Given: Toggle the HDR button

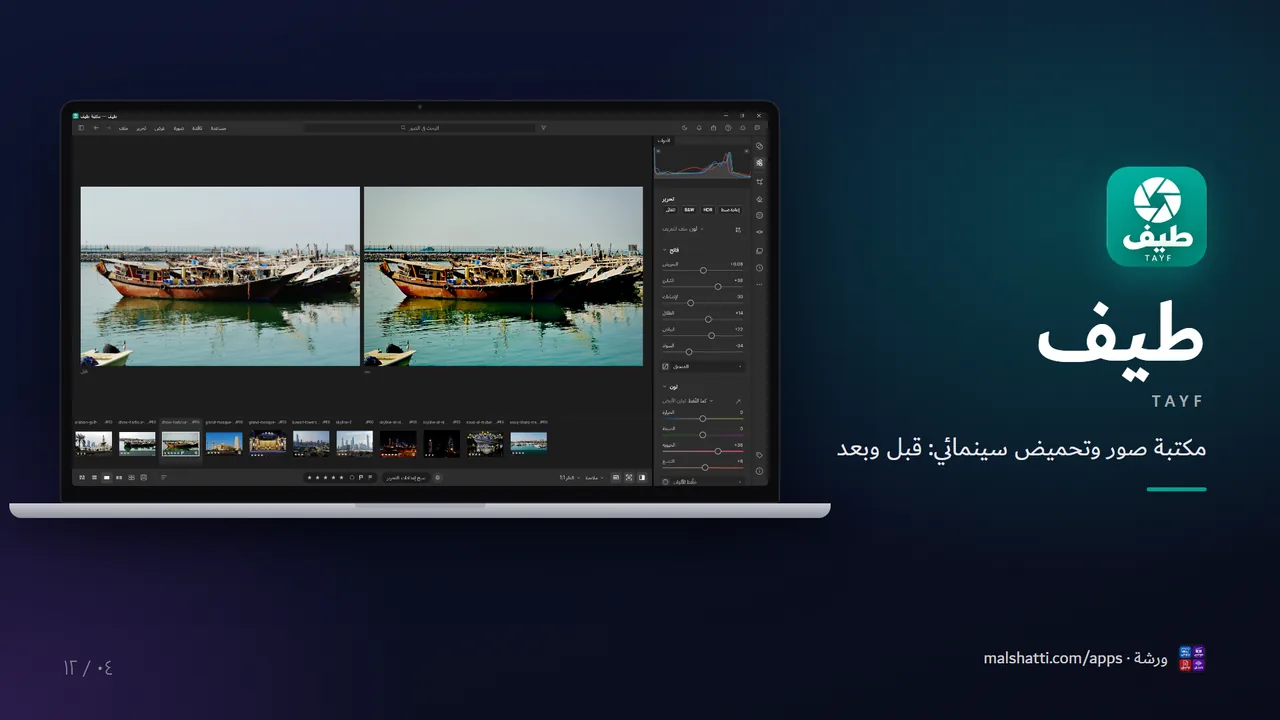Looking at the screenshot, I should (707, 210).
